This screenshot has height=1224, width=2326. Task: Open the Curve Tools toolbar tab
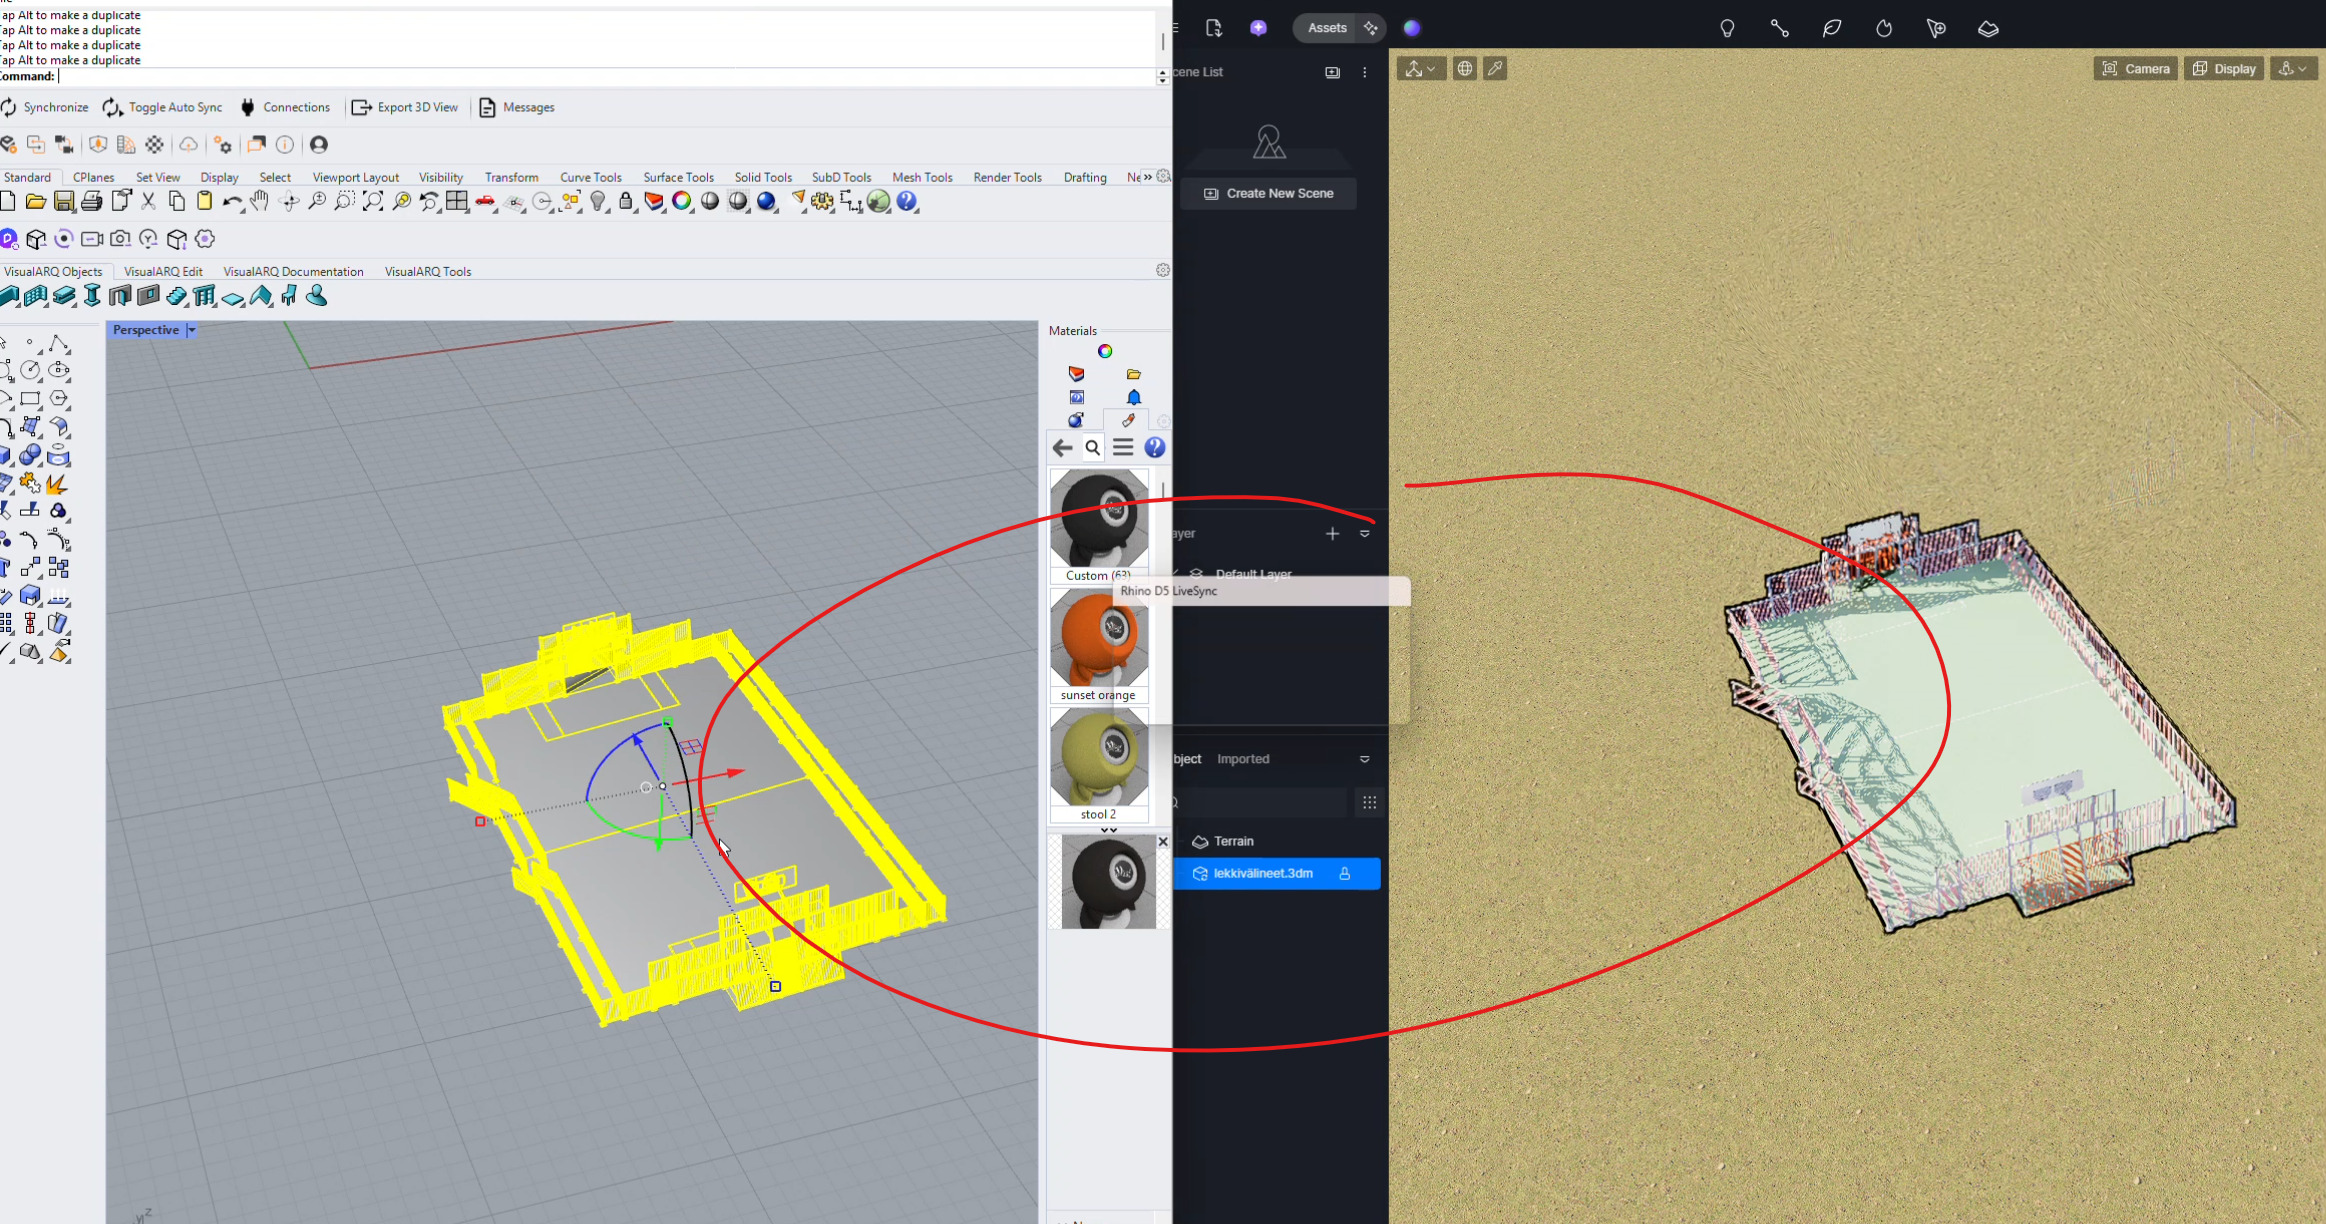[x=590, y=177]
